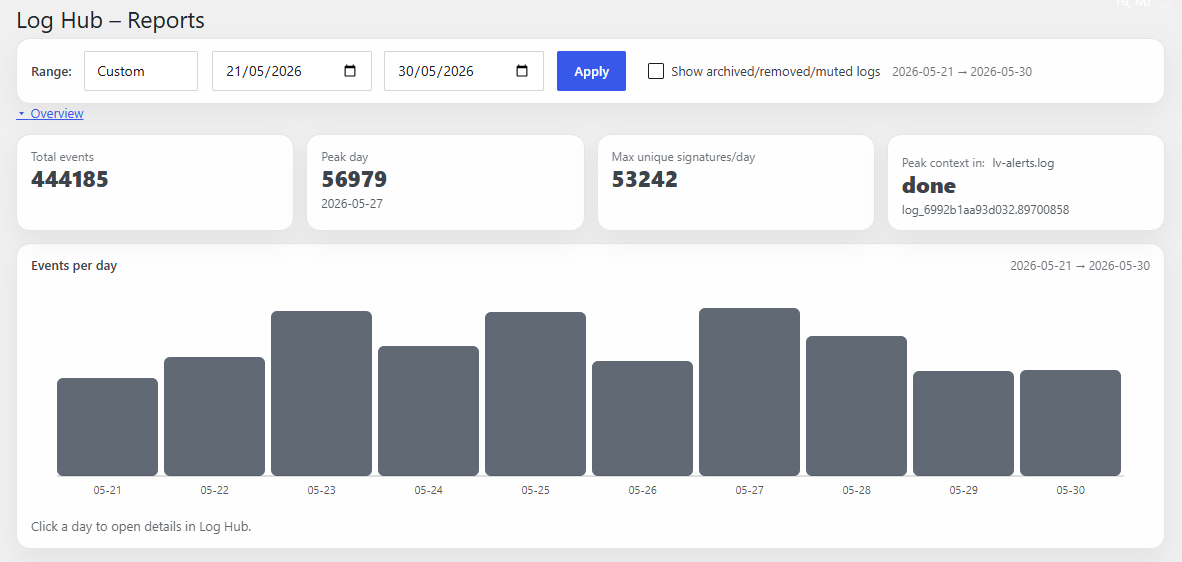The width and height of the screenshot is (1182, 562).
Task: Click date range text beside archived checkbox
Action: [x=962, y=72]
